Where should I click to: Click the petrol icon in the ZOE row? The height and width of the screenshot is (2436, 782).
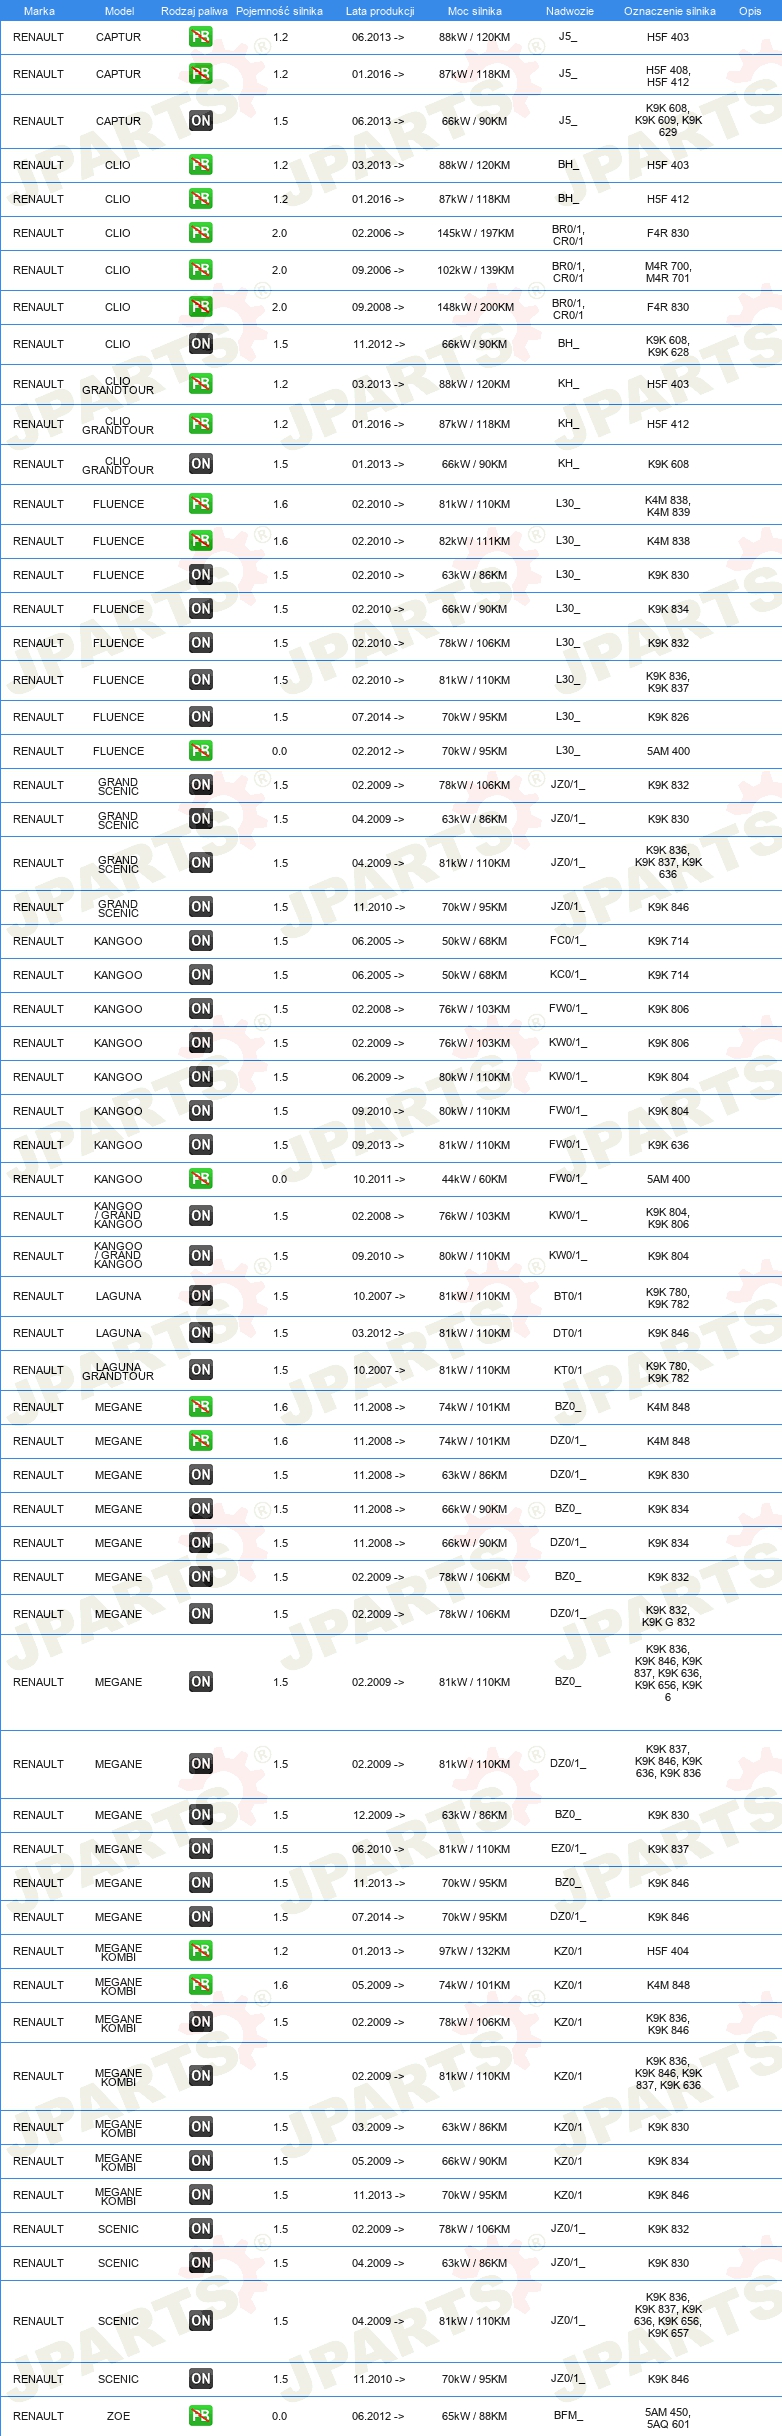point(200,2416)
